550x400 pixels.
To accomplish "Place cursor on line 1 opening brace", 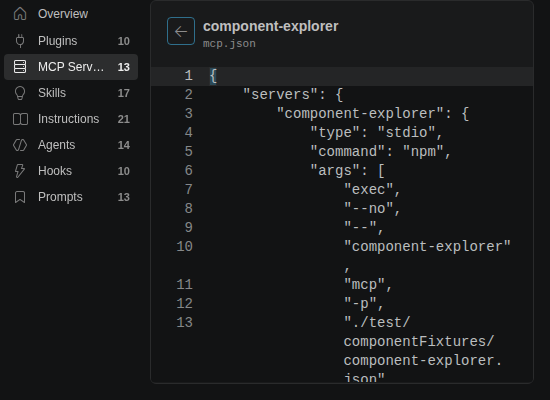I will click(213, 76).
